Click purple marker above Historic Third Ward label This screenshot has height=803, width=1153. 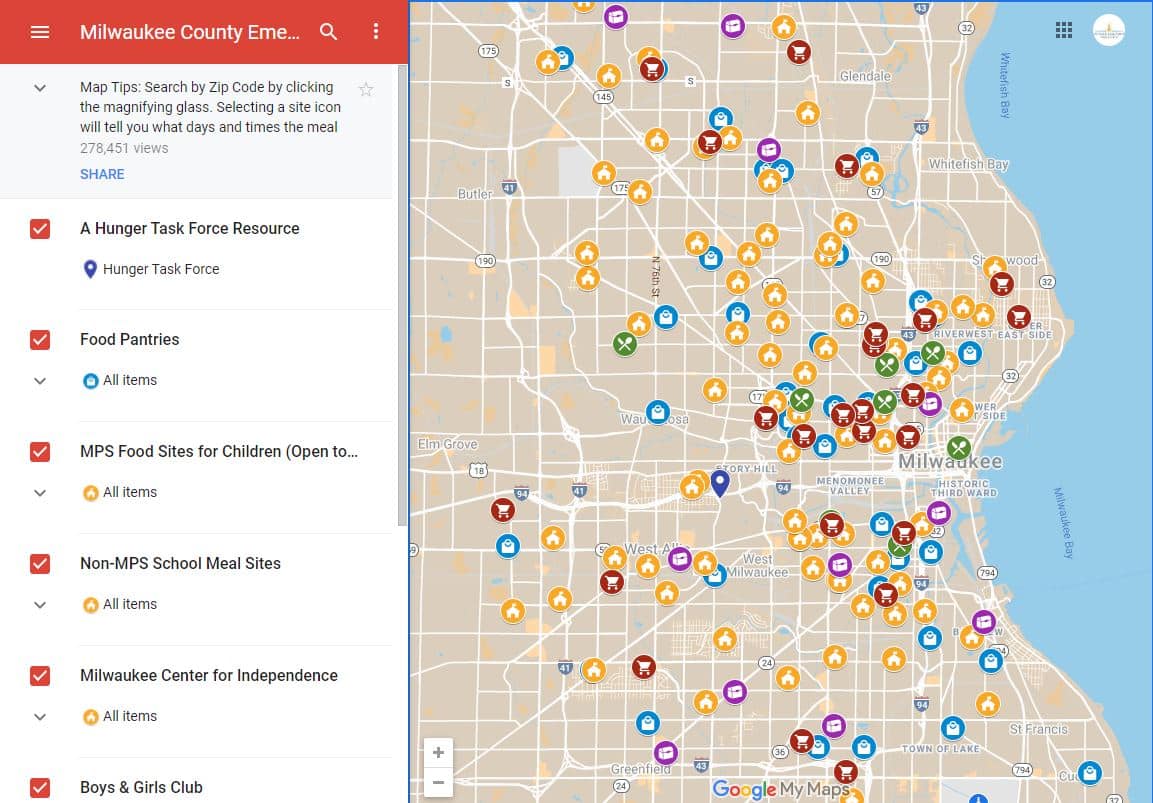[x=938, y=513]
